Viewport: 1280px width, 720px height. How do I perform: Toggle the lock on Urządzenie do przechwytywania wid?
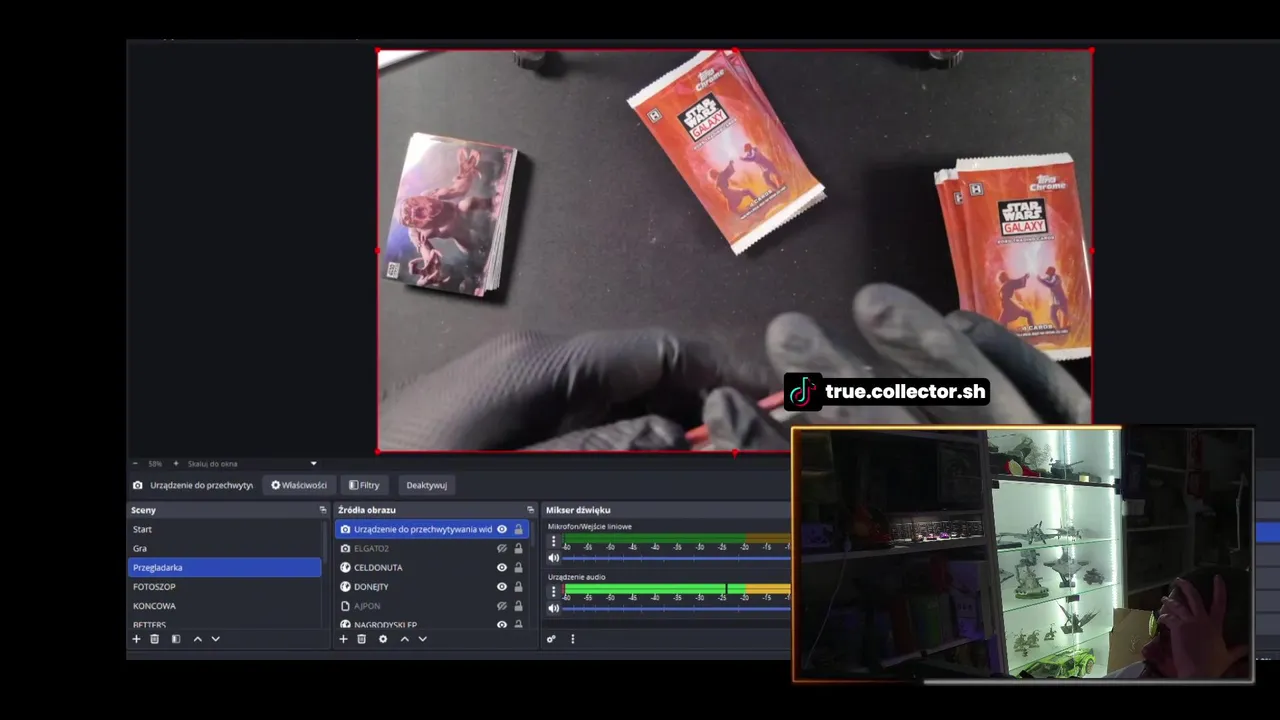pyautogui.click(x=518, y=529)
